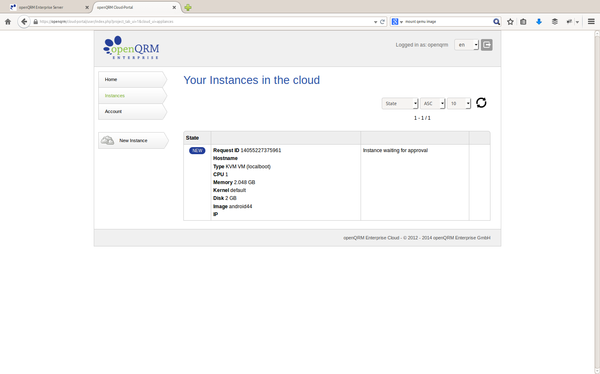Image resolution: width=600 pixels, height=374 pixels.
Task: Click the footer copyright text
Action: [417, 238]
